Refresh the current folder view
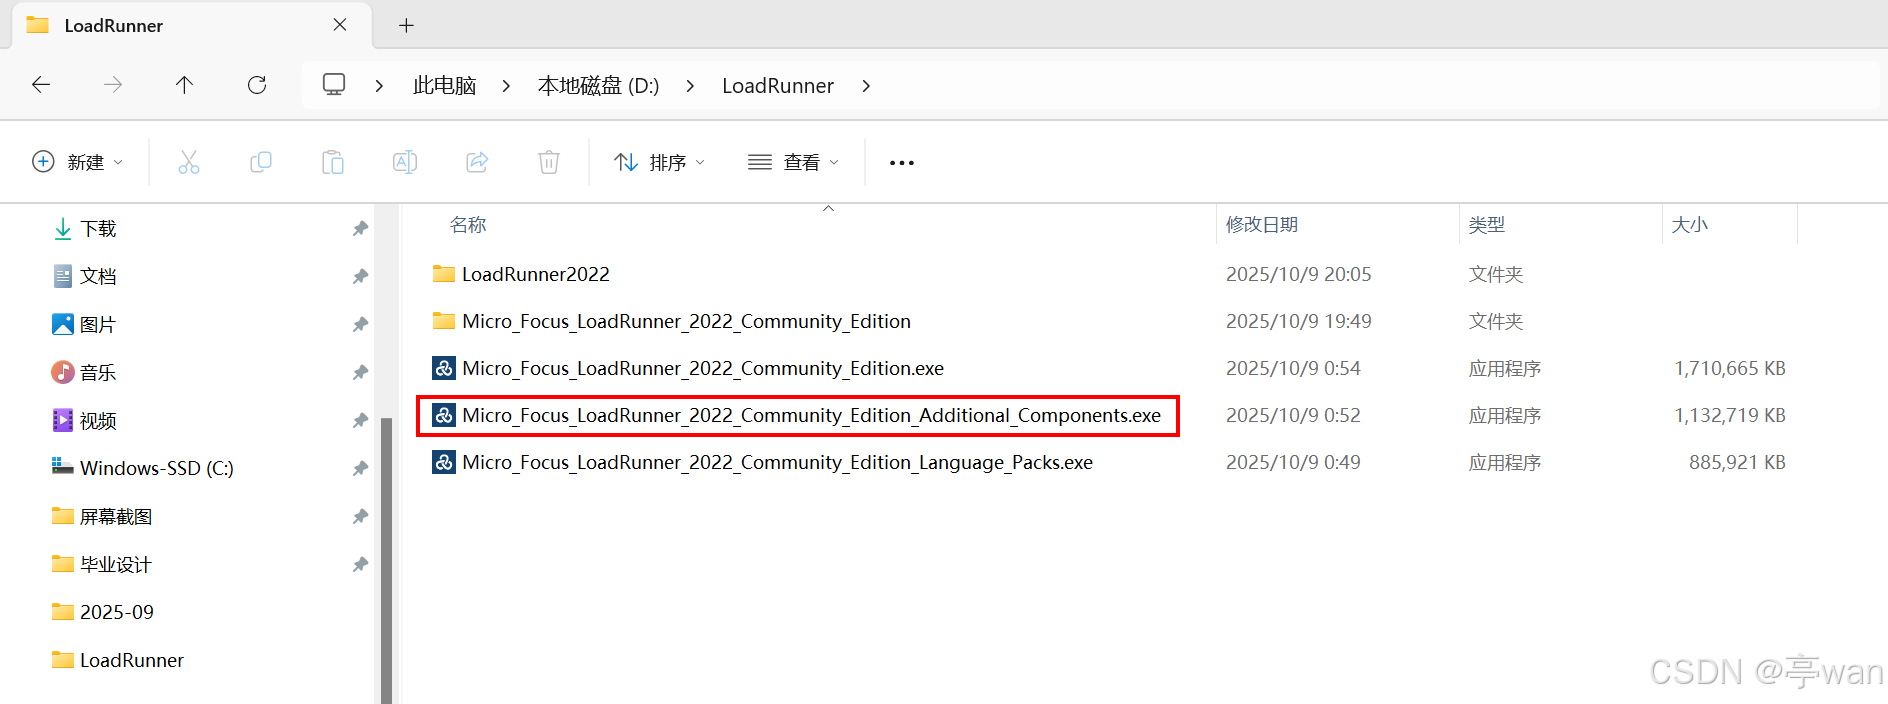 (257, 85)
